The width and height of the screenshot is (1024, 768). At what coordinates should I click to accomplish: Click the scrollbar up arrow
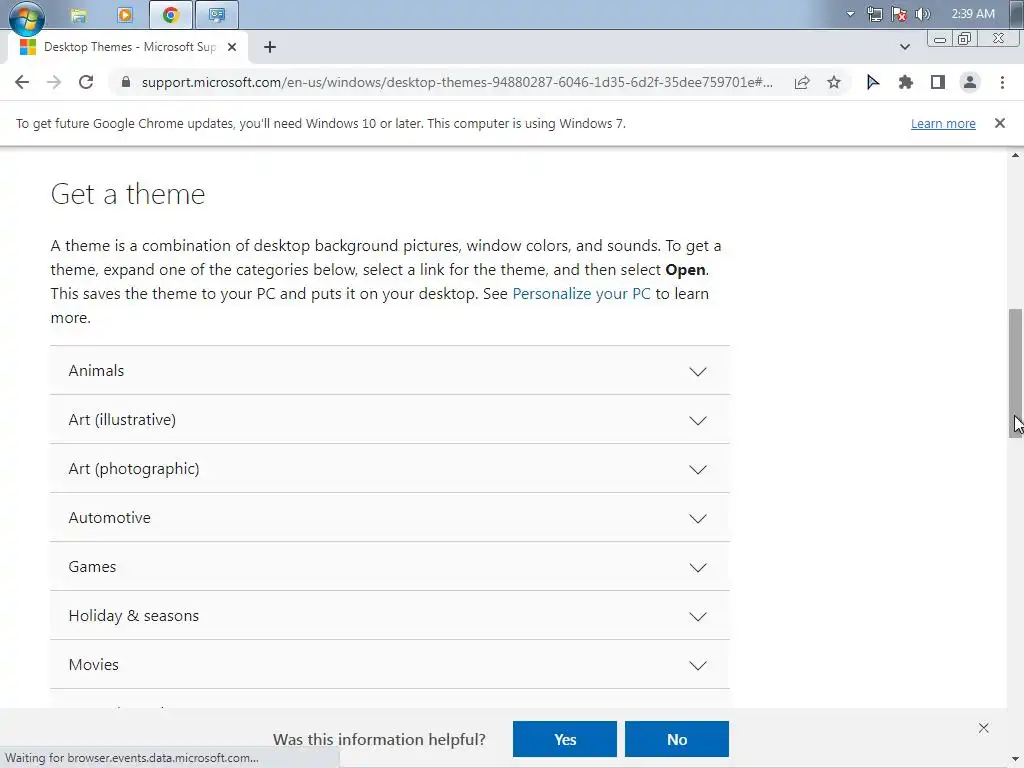point(1015,155)
